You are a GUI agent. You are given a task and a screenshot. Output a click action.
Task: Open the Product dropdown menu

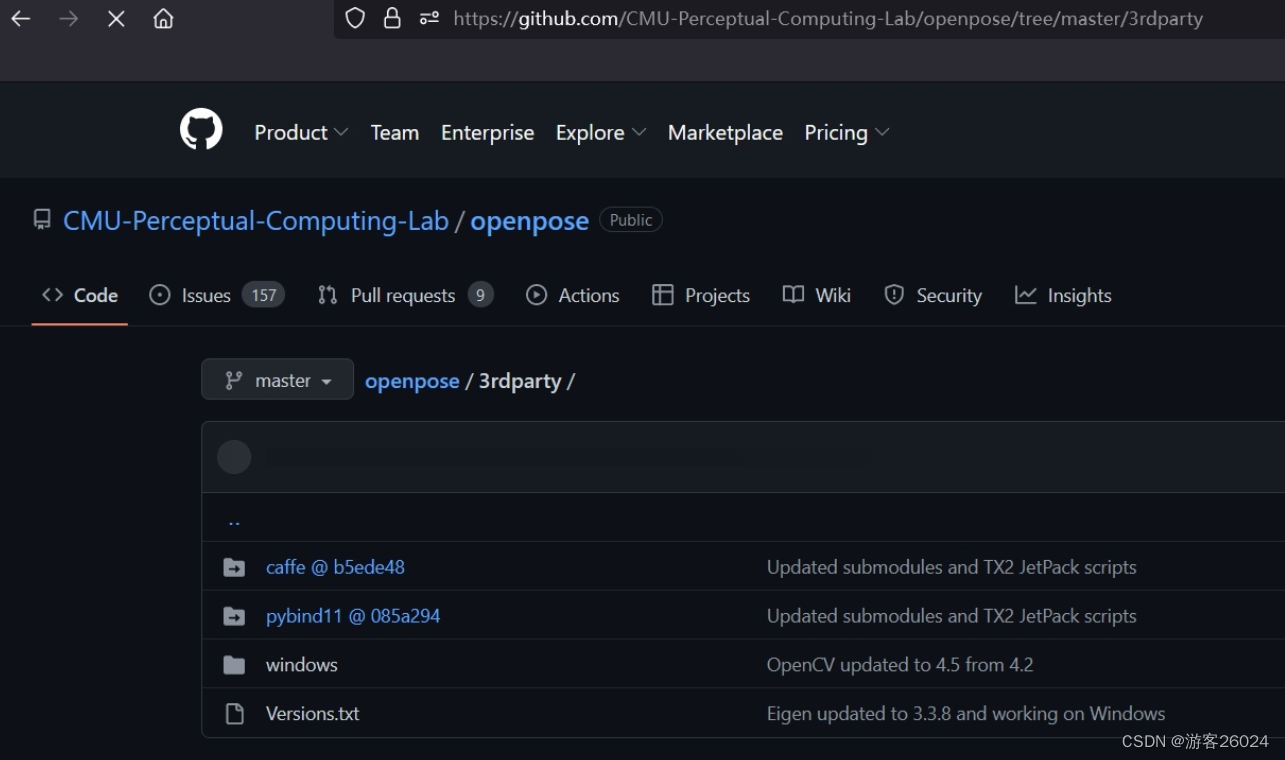tap(301, 132)
